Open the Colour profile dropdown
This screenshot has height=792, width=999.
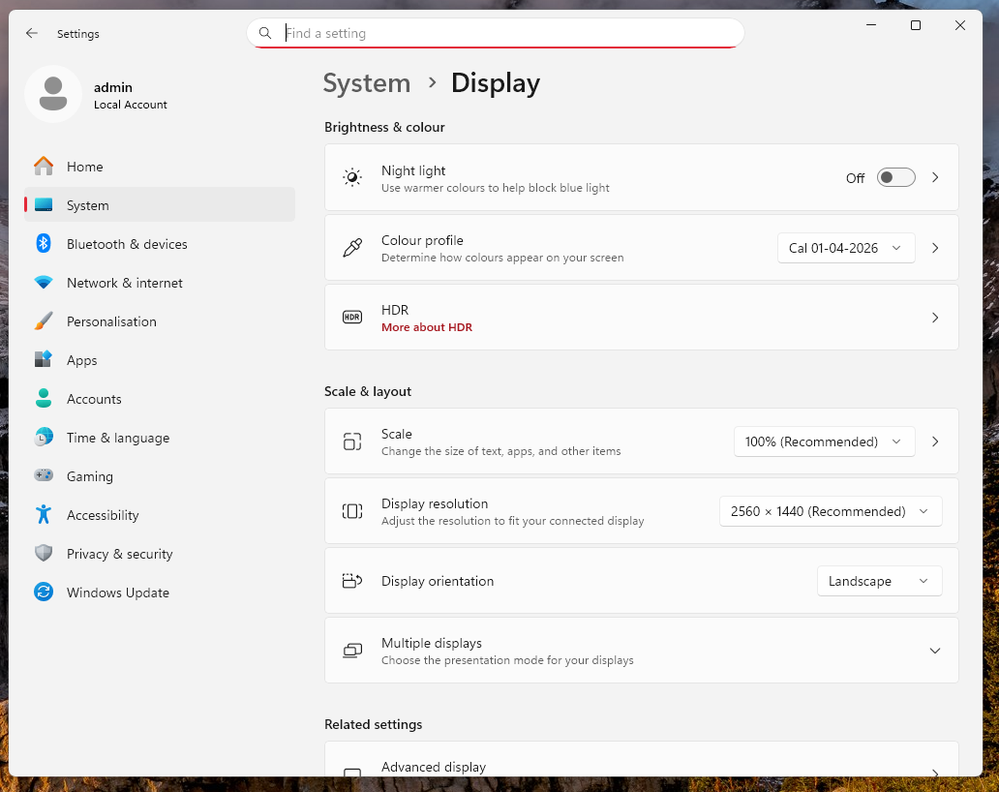845,248
